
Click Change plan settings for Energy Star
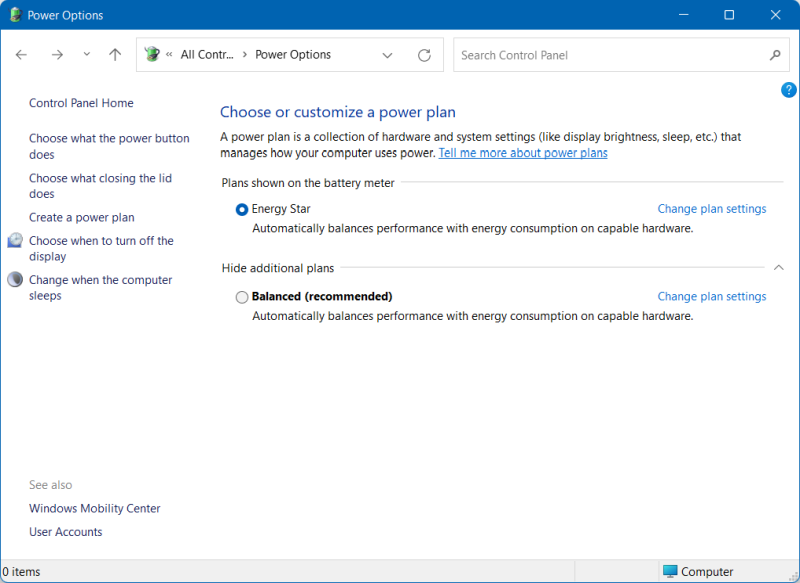pos(712,209)
